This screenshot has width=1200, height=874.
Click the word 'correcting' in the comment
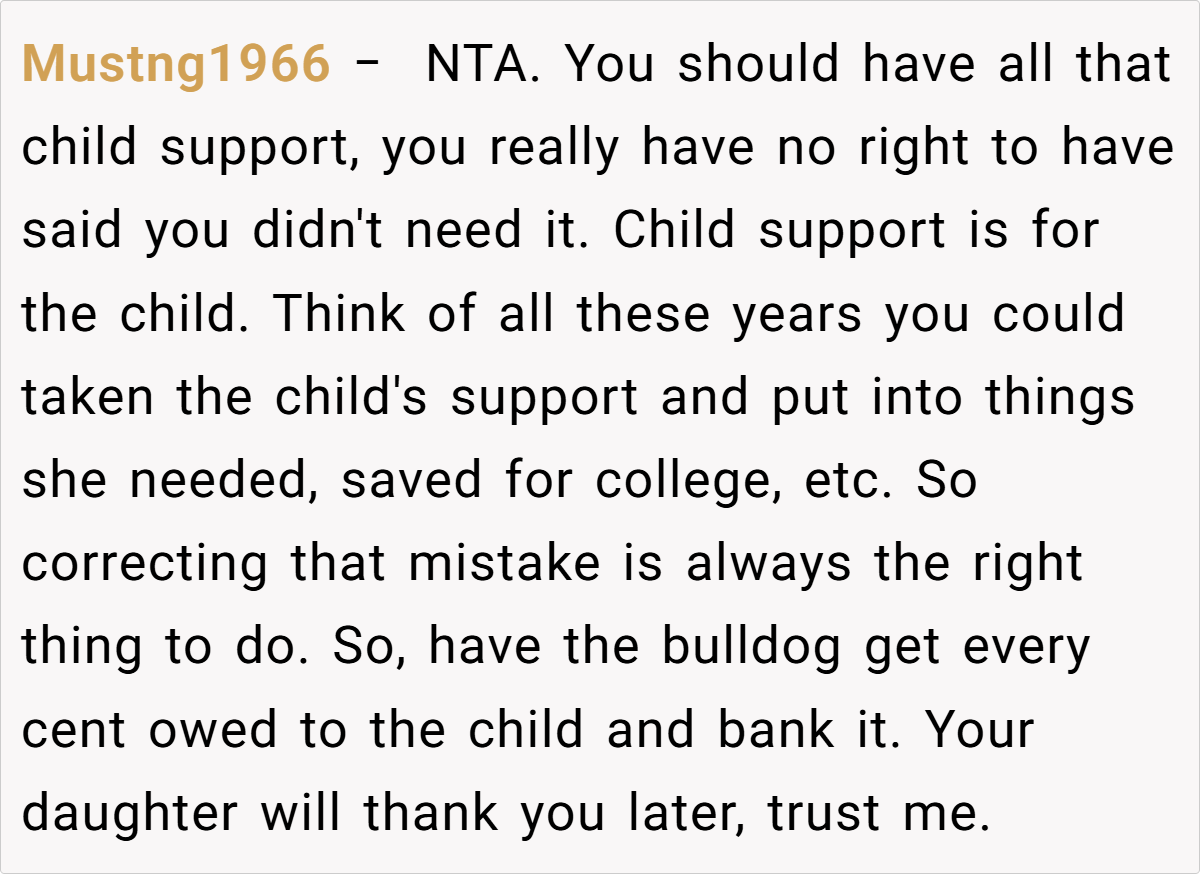pyautogui.click(x=145, y=563)
